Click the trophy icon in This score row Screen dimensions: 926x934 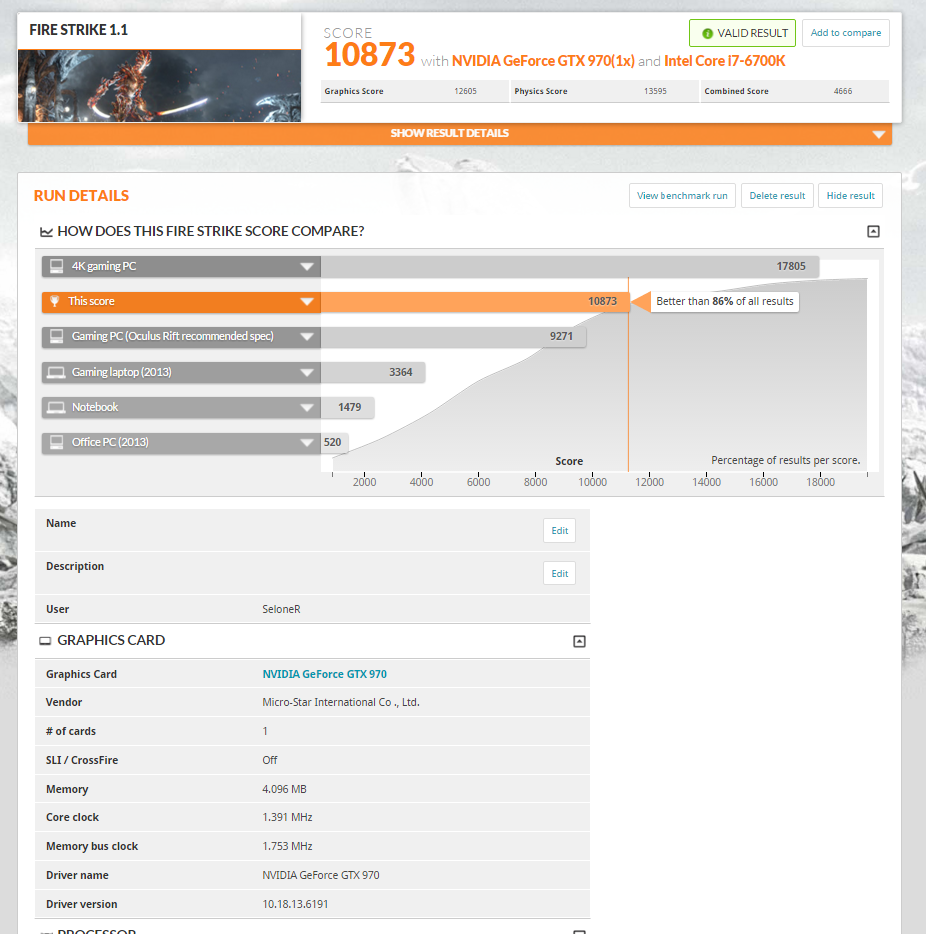pos(54,301)
